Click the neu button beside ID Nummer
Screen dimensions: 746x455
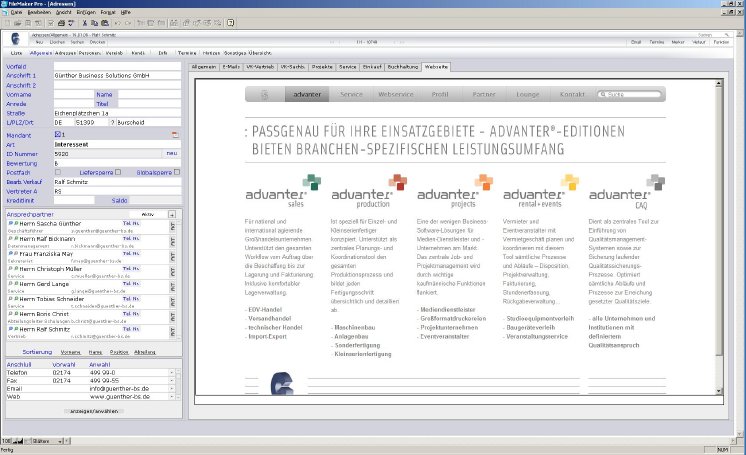click(x=172, y=153)
